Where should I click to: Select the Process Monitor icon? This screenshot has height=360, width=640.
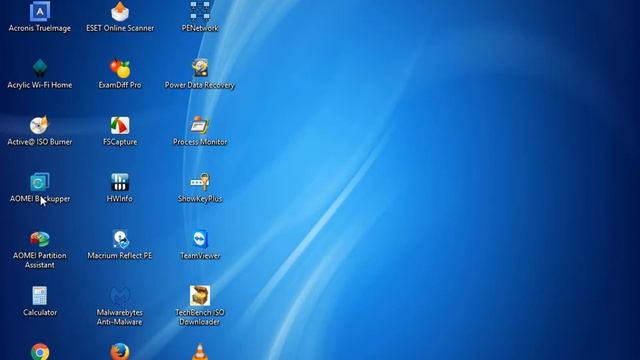click(x=200, y=125)
